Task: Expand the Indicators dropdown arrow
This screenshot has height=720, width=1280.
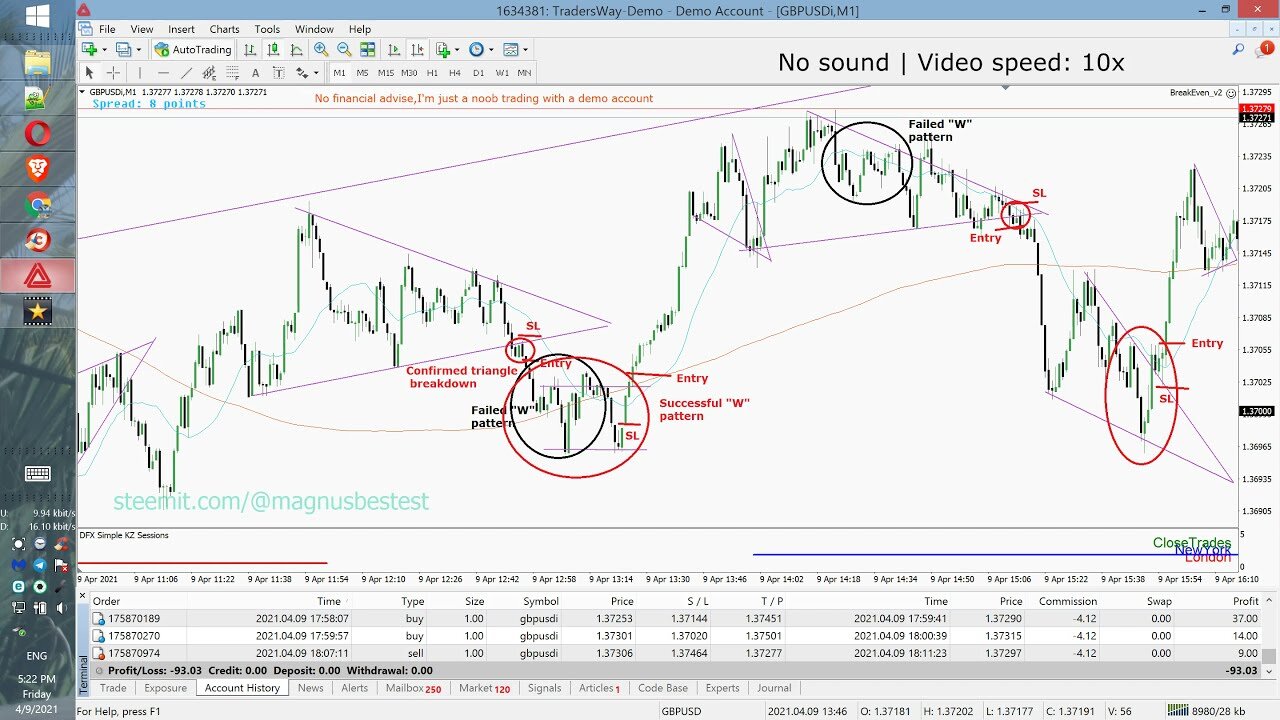Action: [457, 50]
